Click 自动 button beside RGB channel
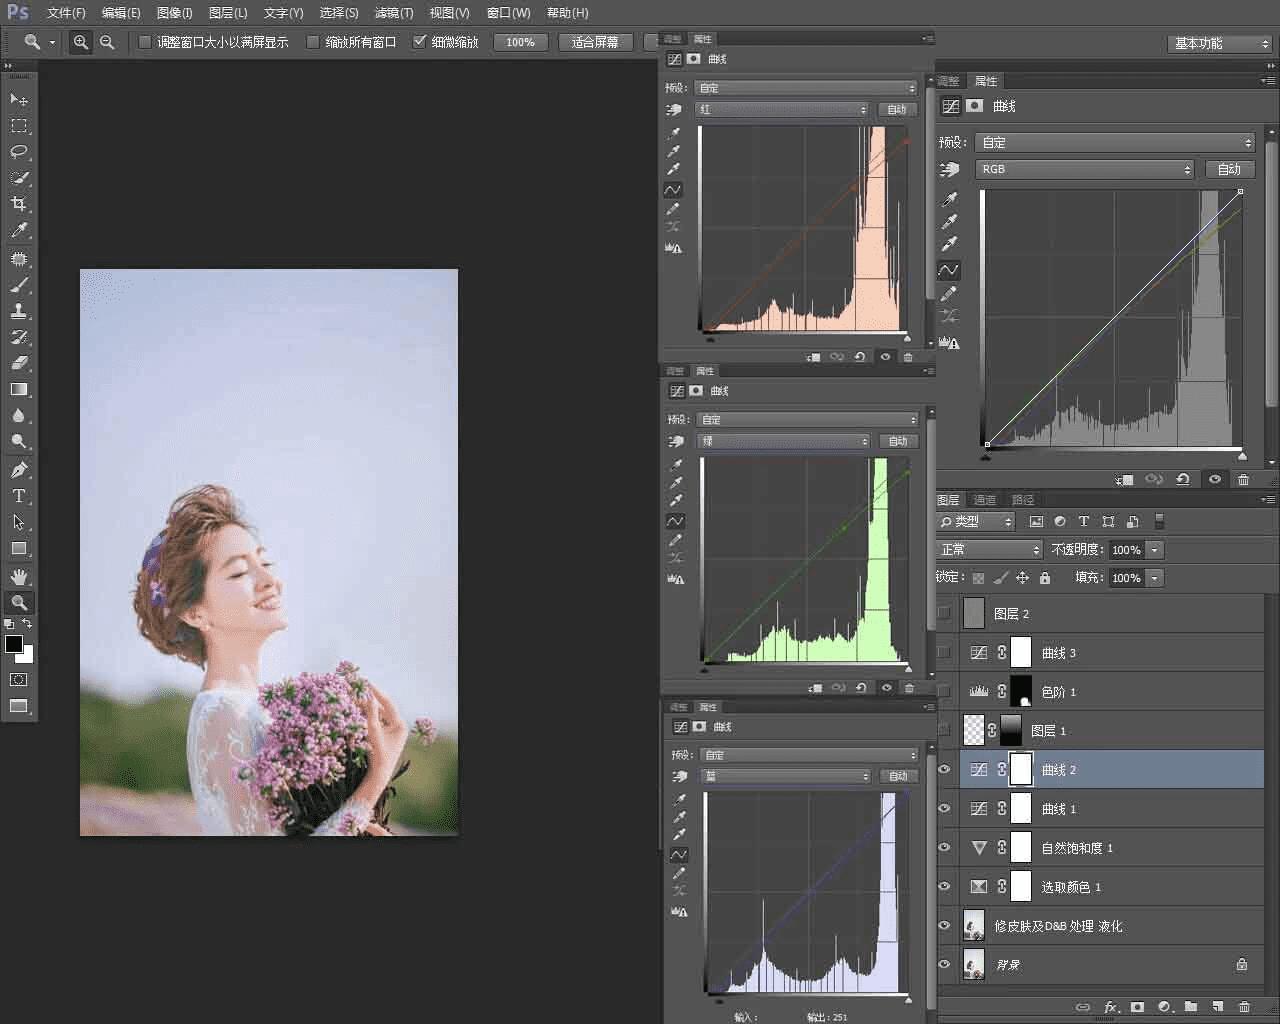This screenshot has width=1280, height=1024. pyautogui.click(x=1229, y=170)
